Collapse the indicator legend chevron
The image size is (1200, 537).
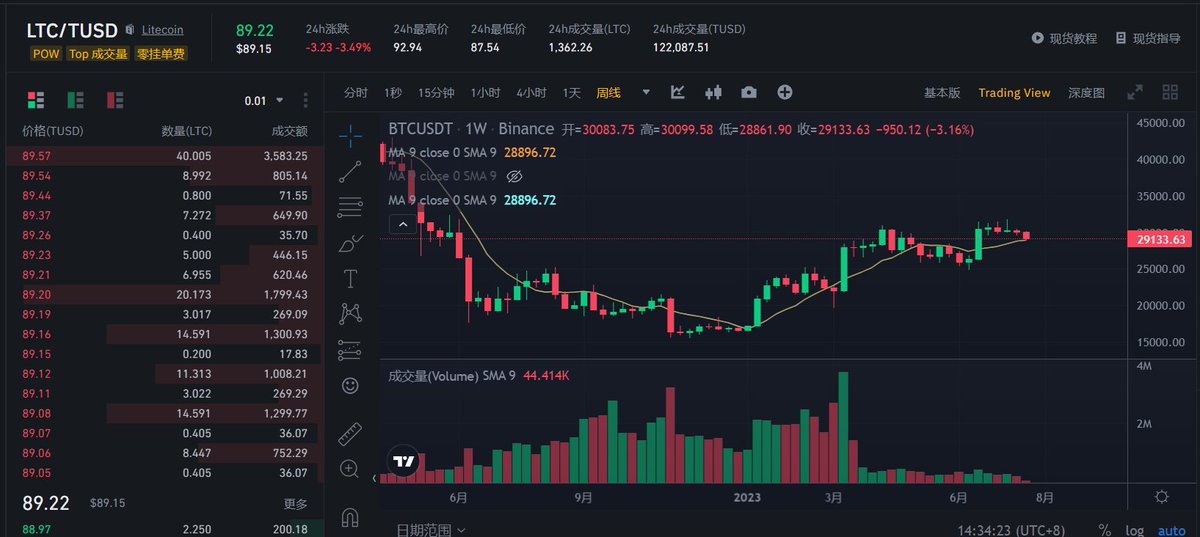pyautogui.click(x=402, y=225)
